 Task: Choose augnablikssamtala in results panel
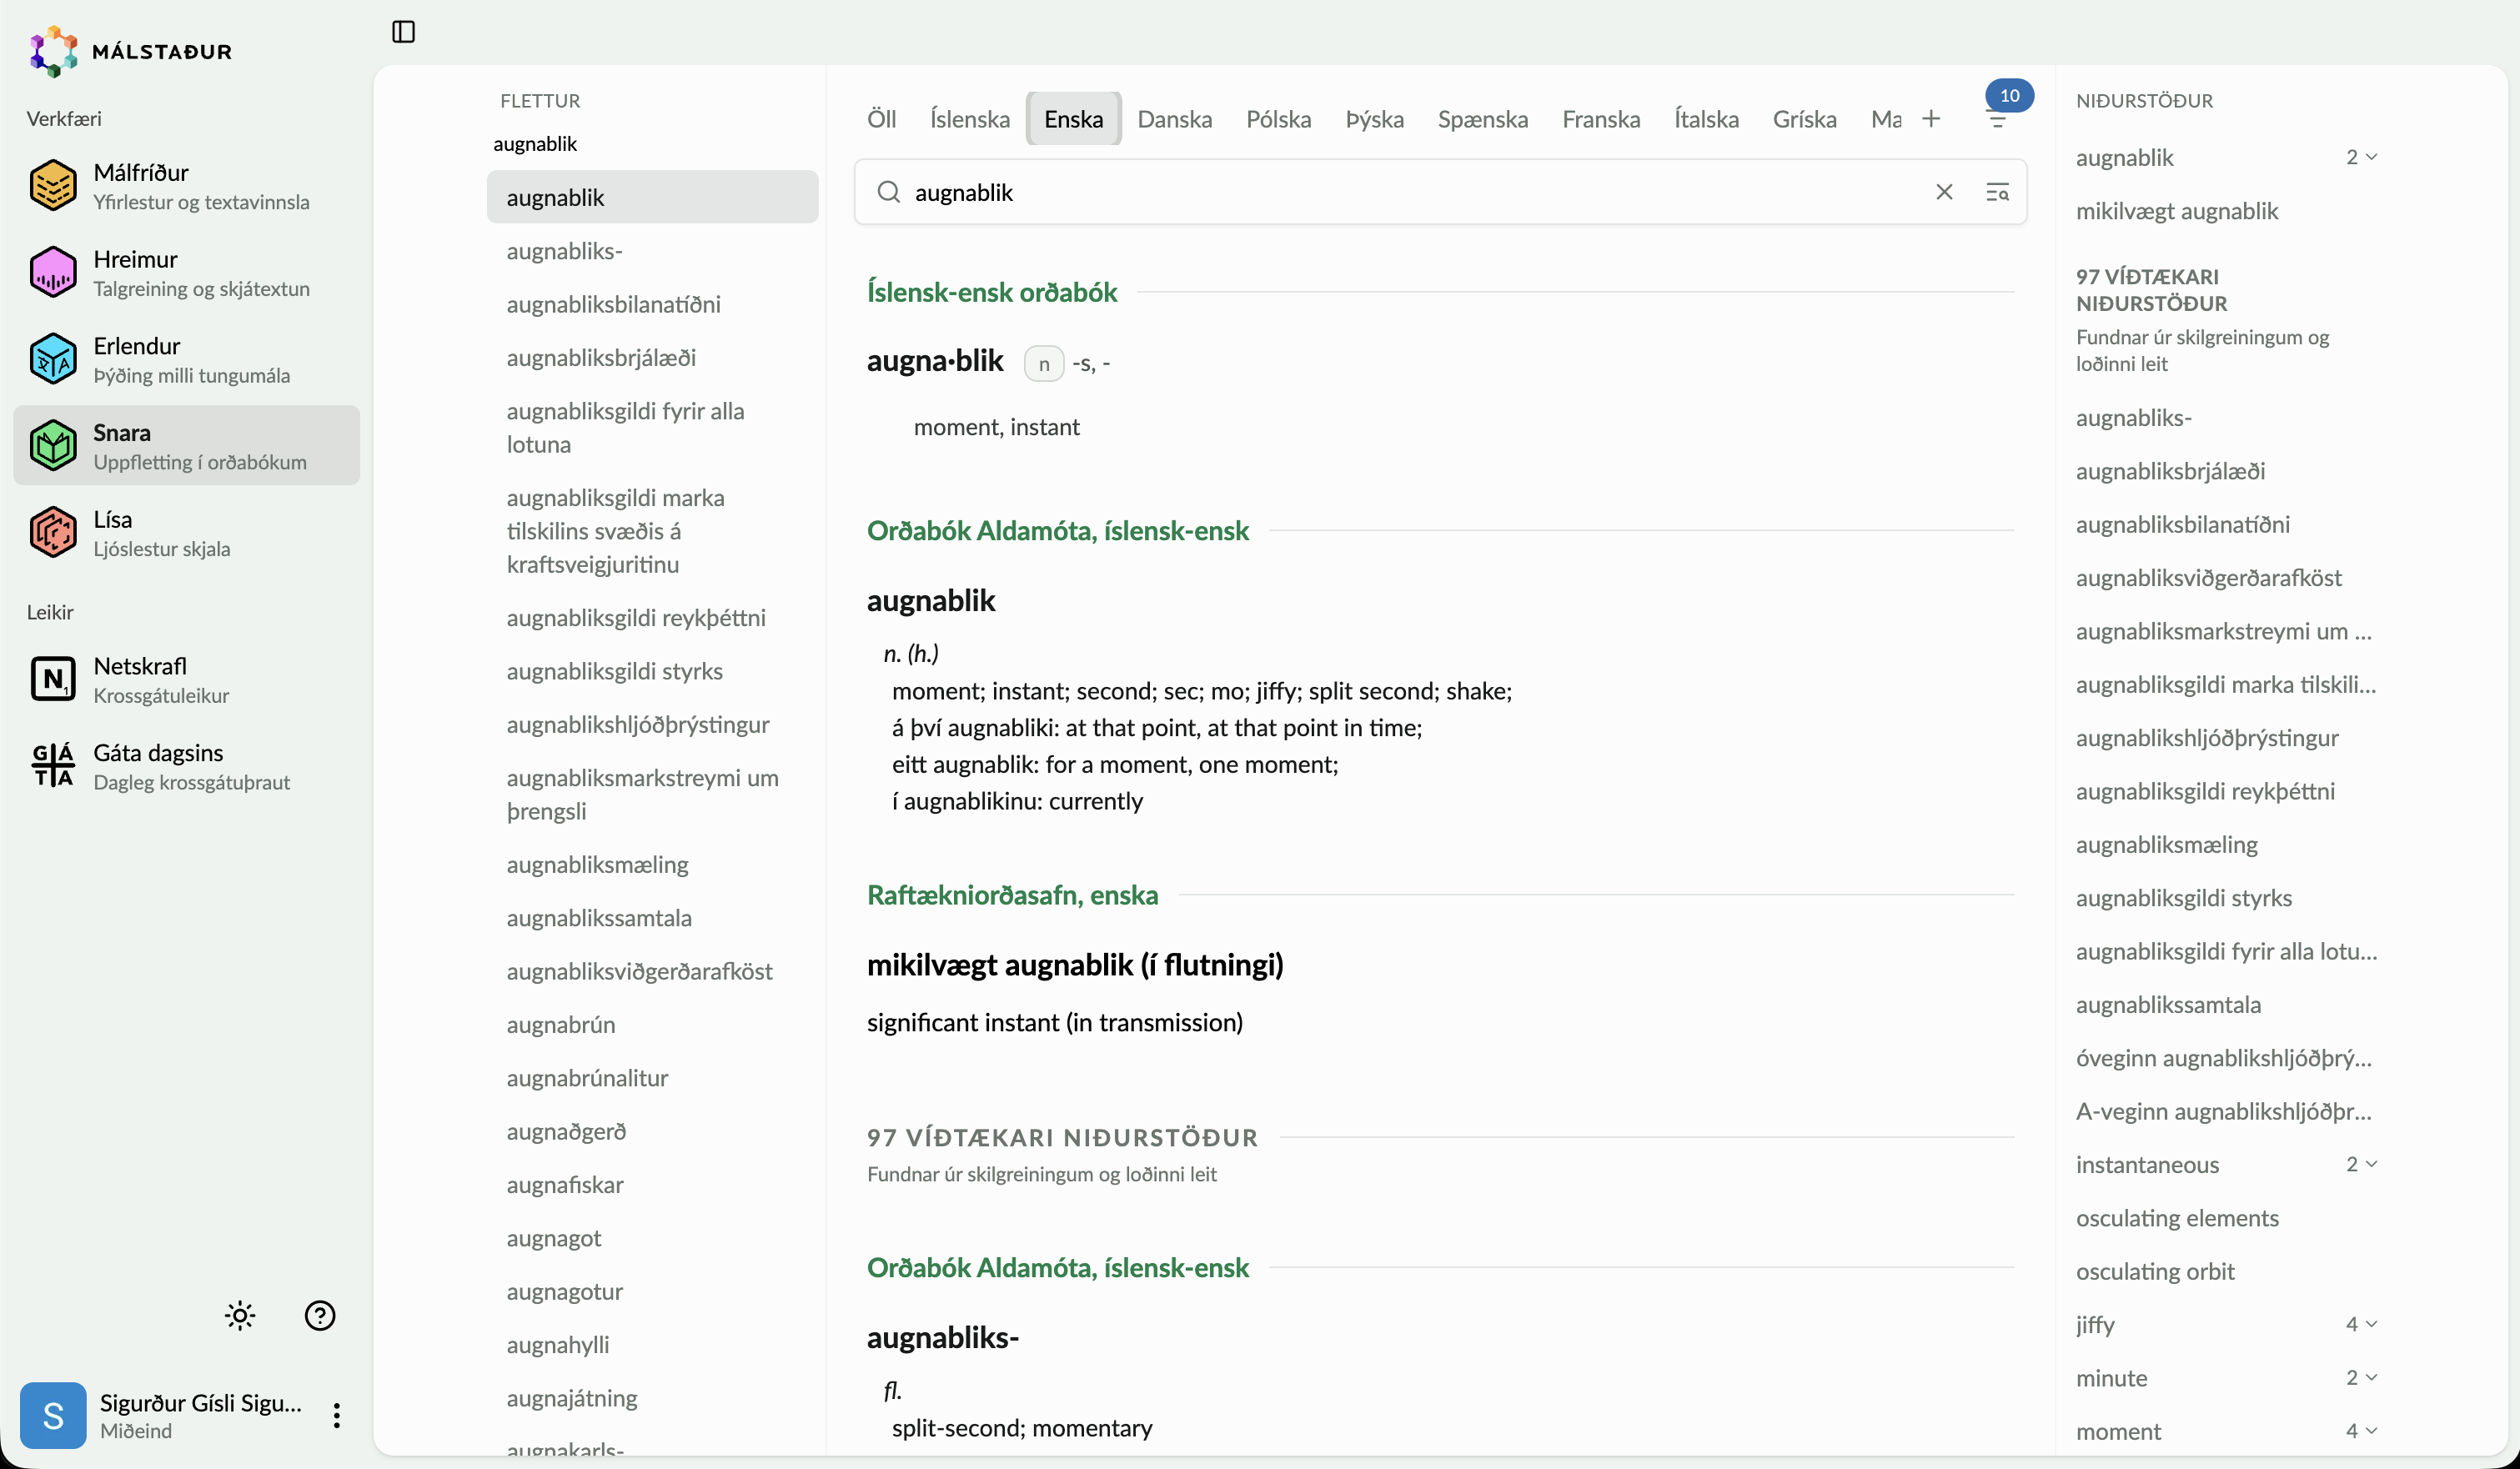[x=2168, y=1004]
